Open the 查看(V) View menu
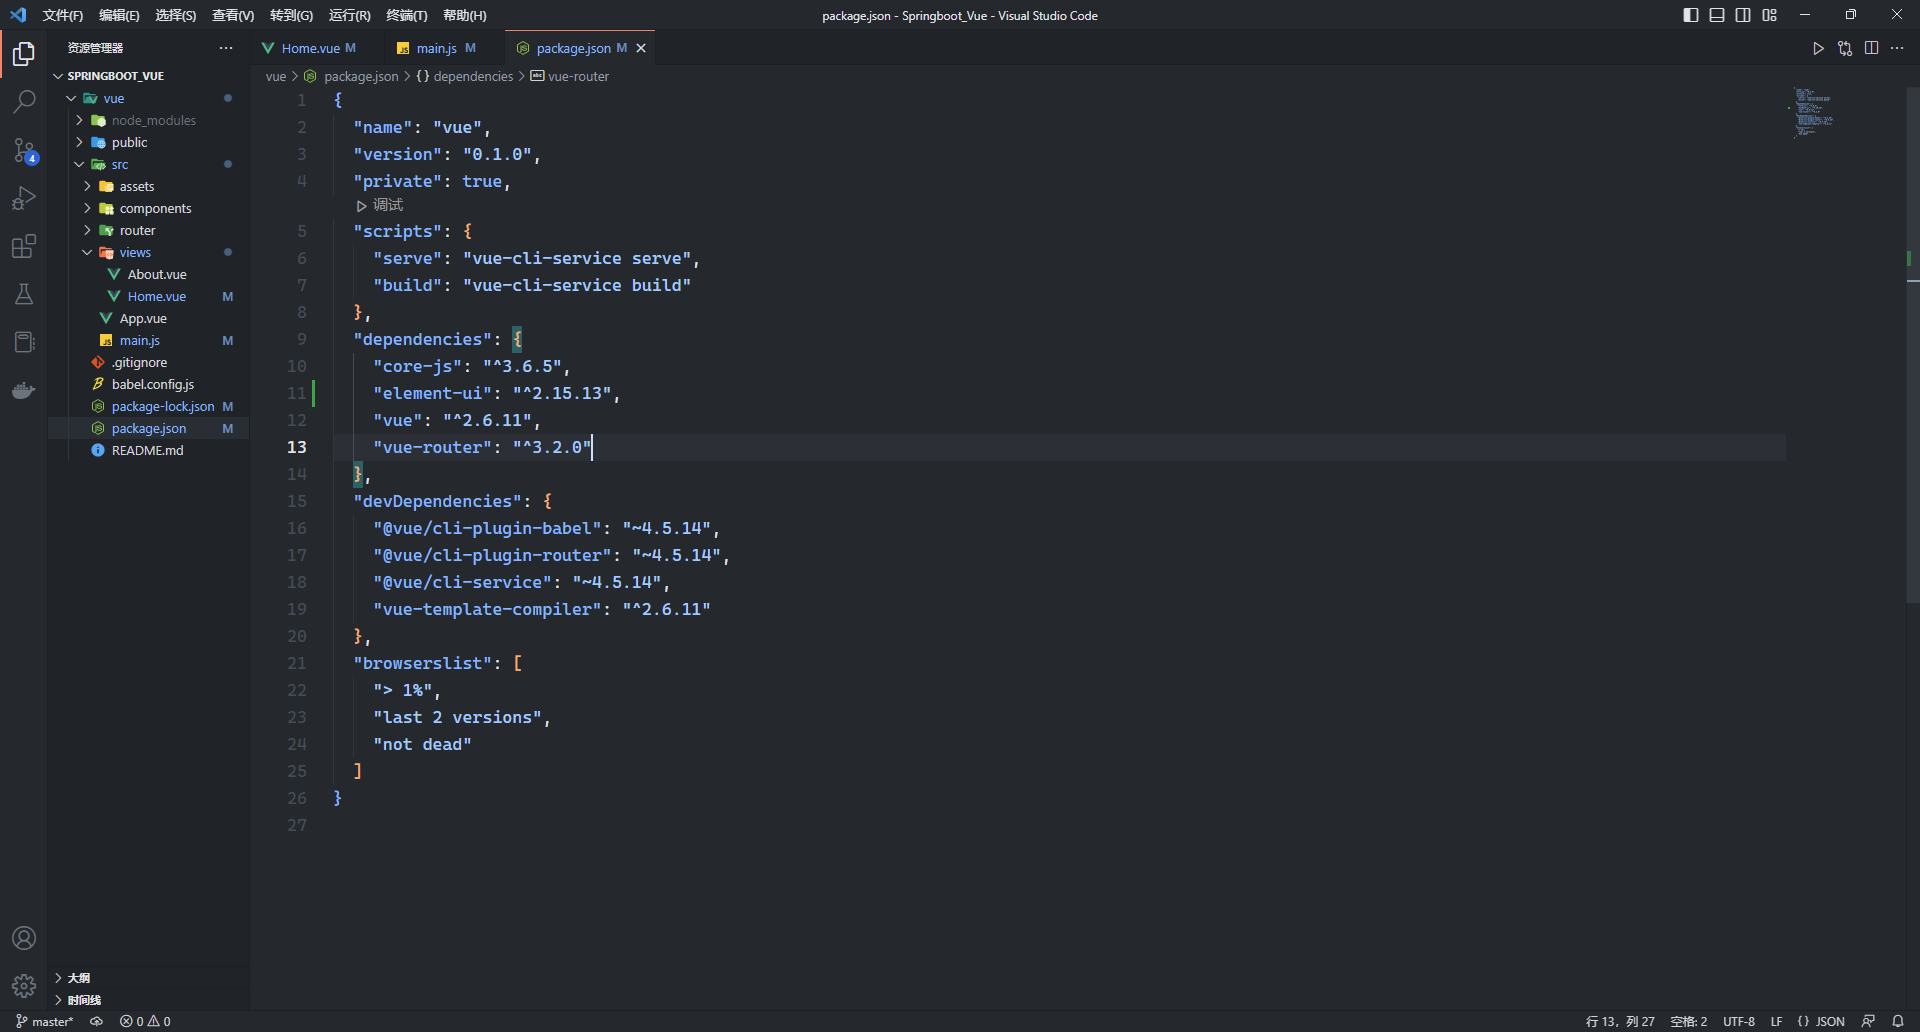Image resolution: width=1920 pixels, height=1032 pixels. coord(233,15)
